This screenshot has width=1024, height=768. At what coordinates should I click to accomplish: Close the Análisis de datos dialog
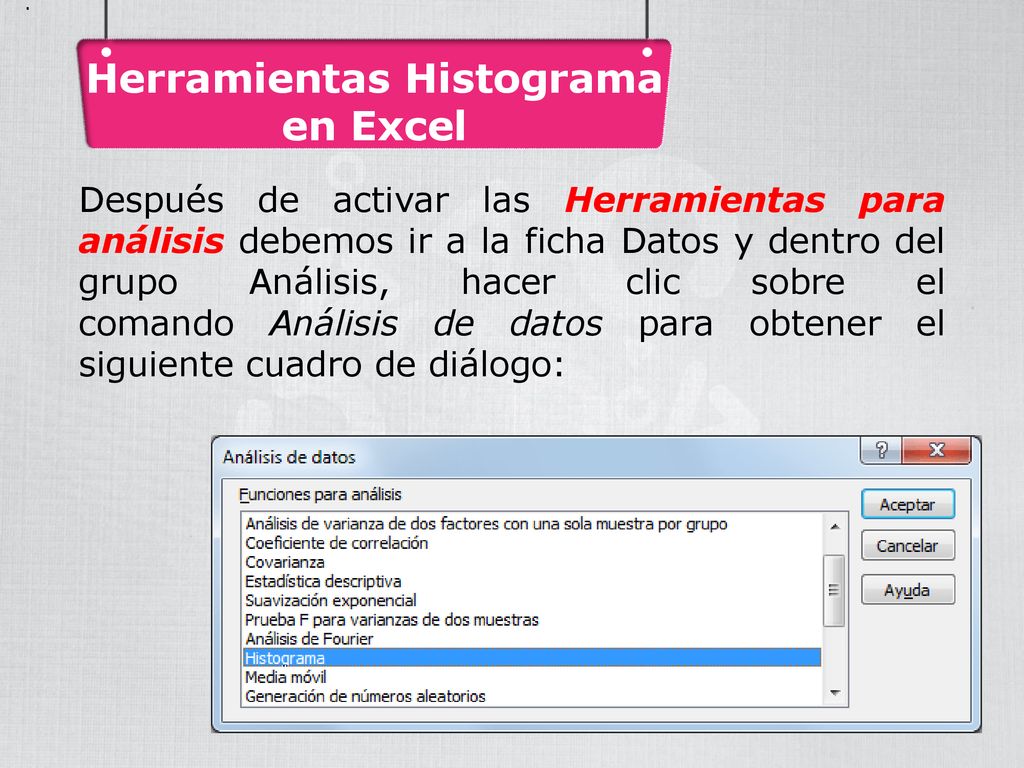tap(936, 450)
